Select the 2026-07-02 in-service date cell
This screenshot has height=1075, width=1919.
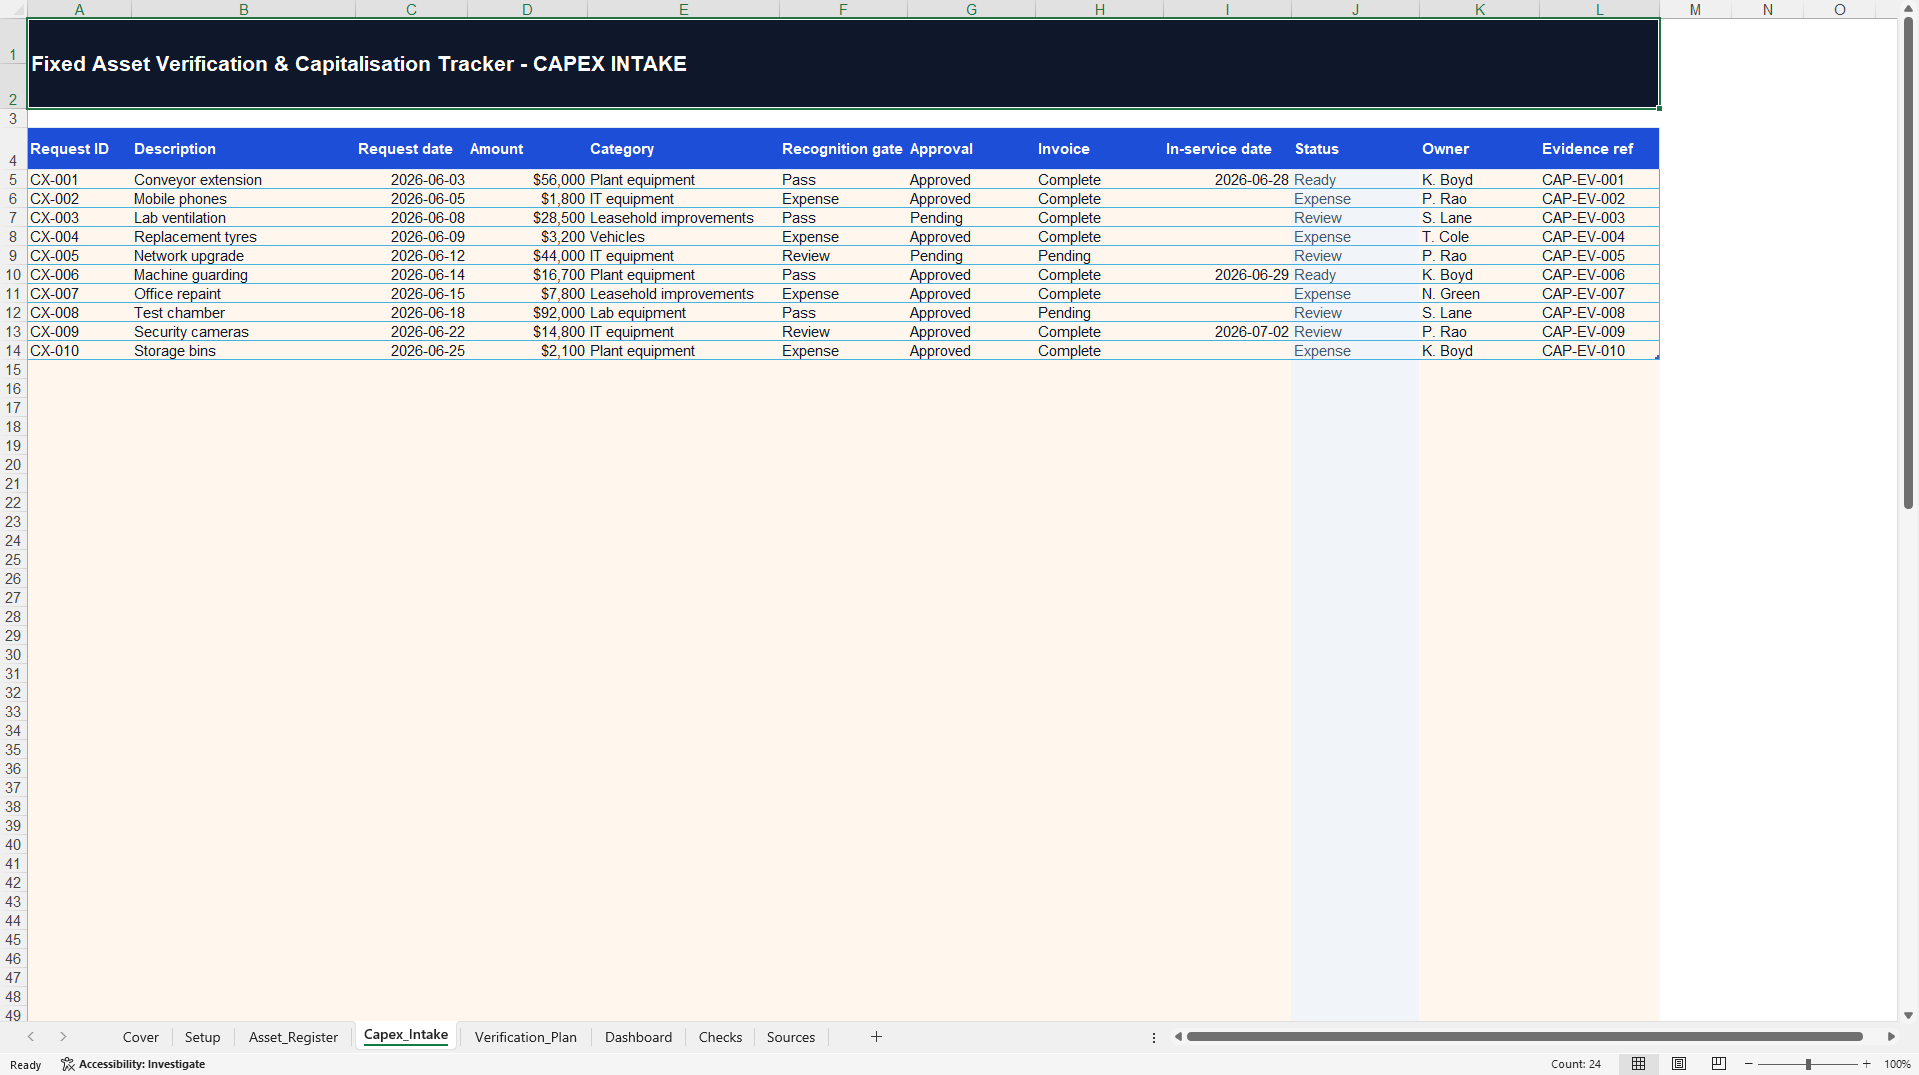coord(1227,332)
